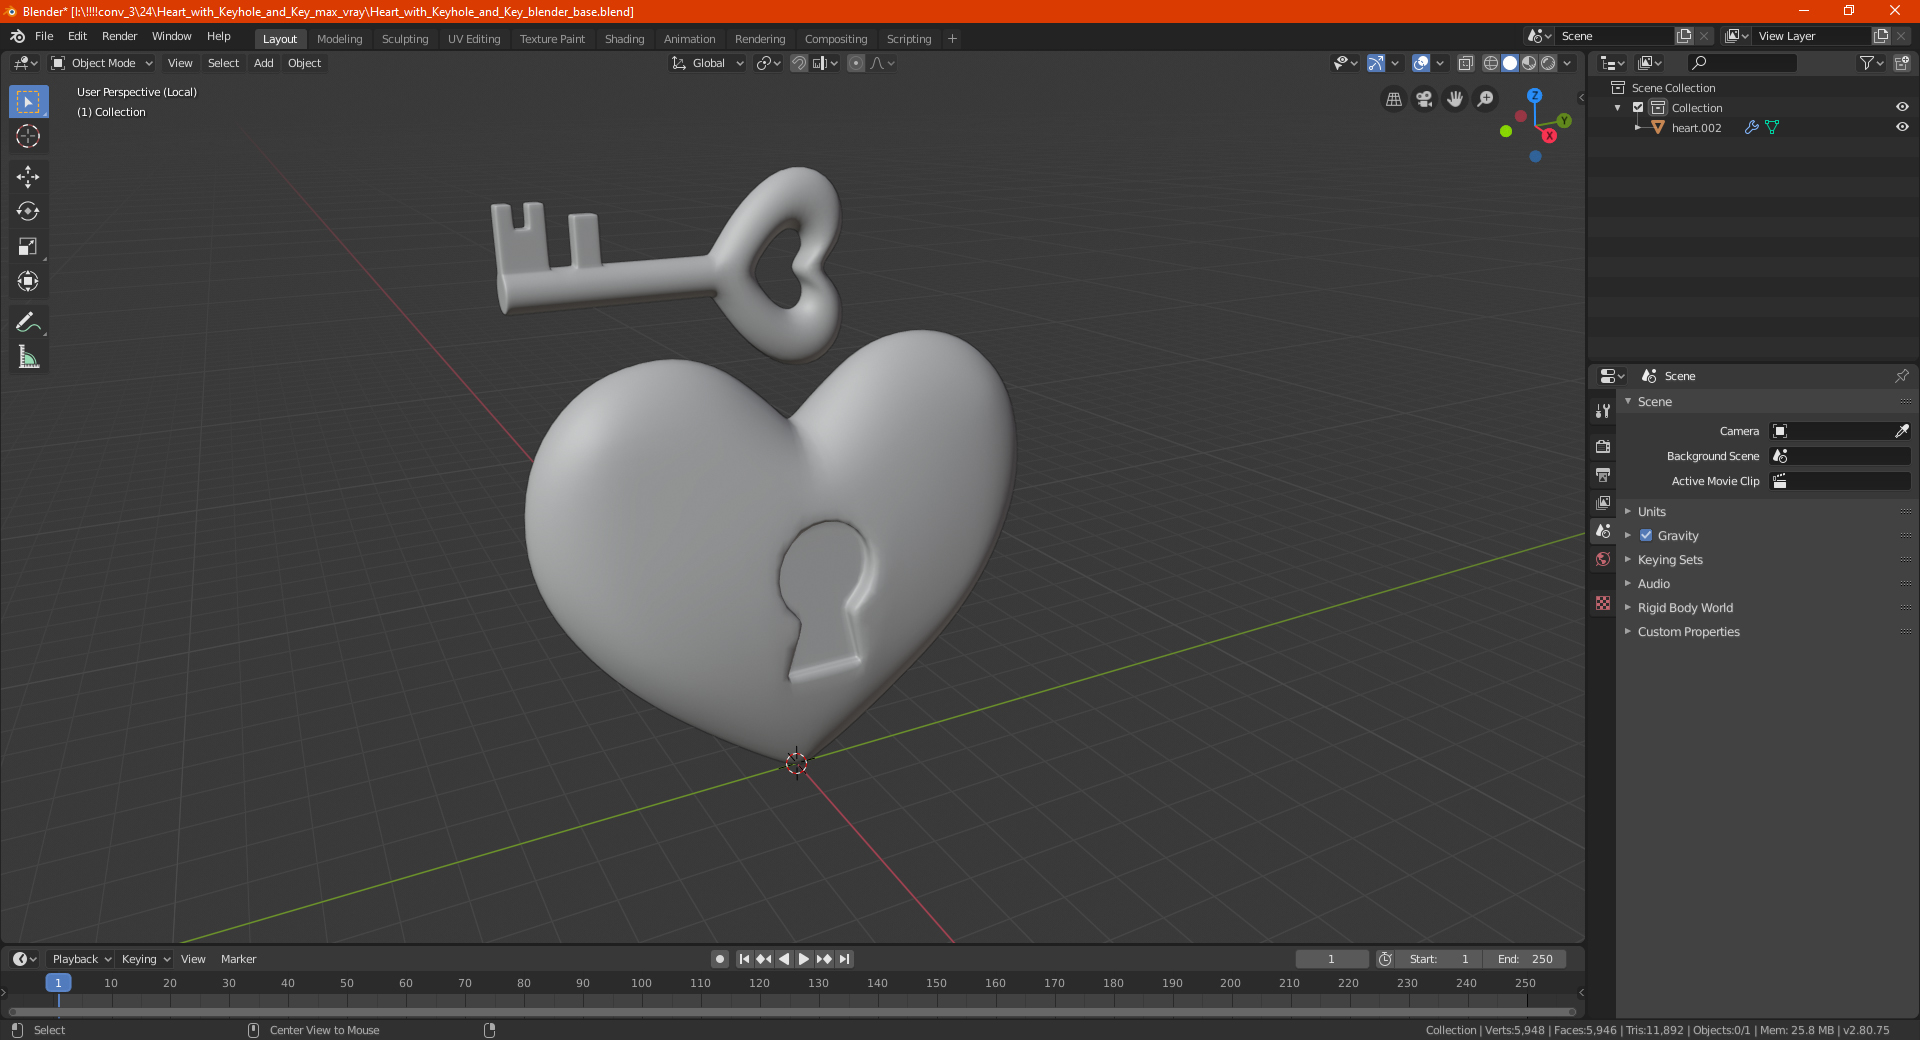Expand heart.002 in the outliner

point(1637,127)
